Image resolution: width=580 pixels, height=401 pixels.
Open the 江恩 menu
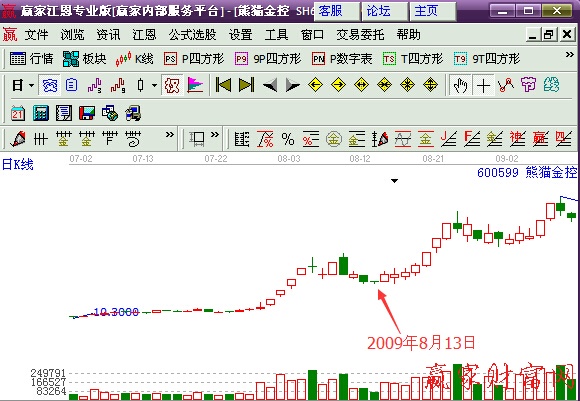pos(144,35)
